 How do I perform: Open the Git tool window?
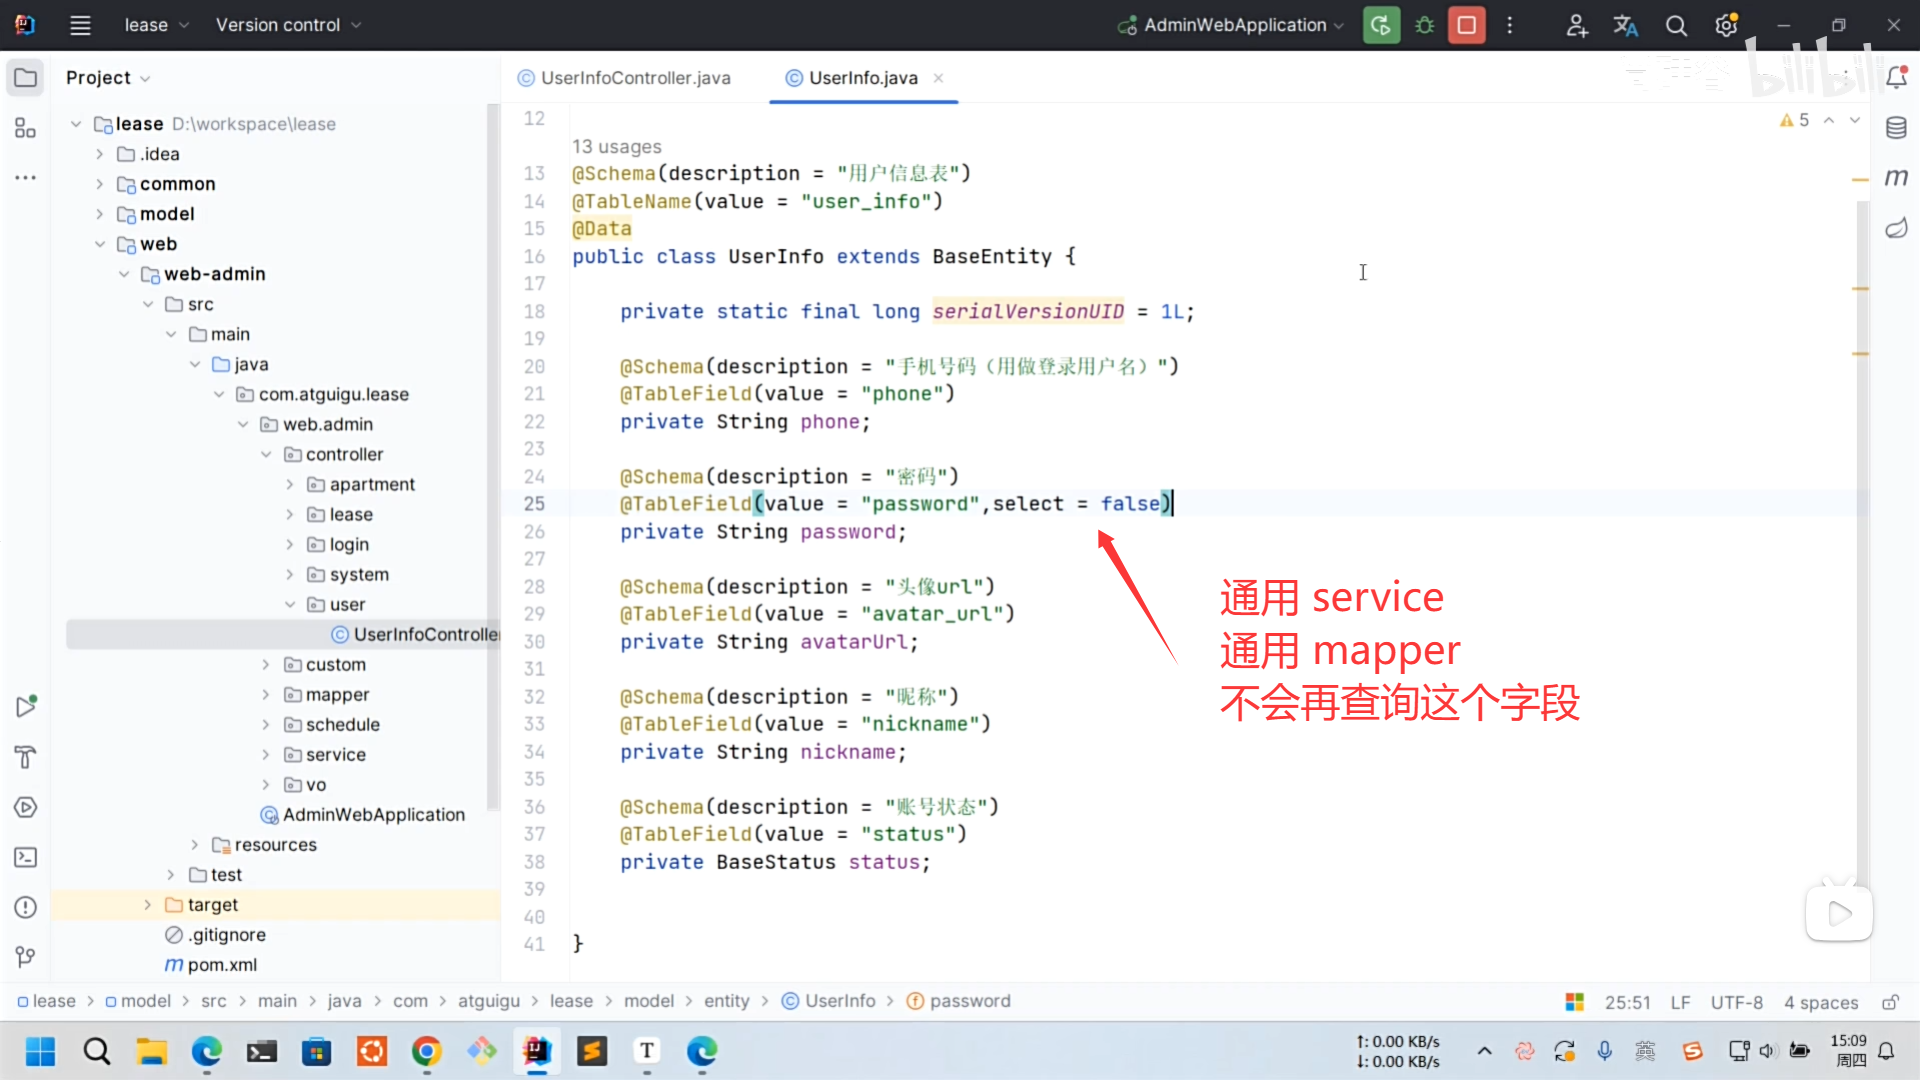click(26, 957)
